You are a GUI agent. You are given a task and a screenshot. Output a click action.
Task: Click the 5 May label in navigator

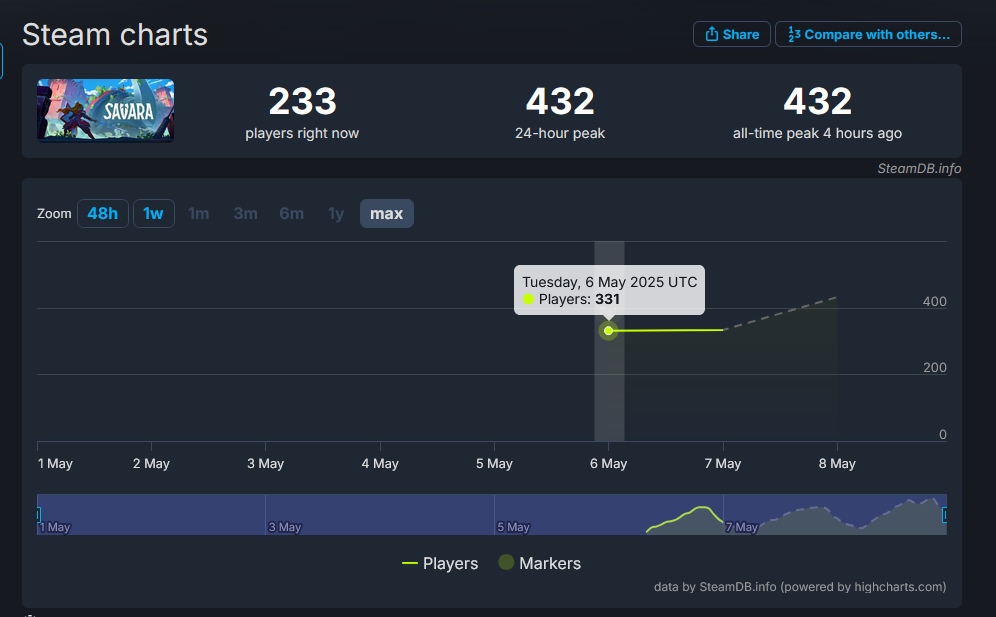pos(513,527)
